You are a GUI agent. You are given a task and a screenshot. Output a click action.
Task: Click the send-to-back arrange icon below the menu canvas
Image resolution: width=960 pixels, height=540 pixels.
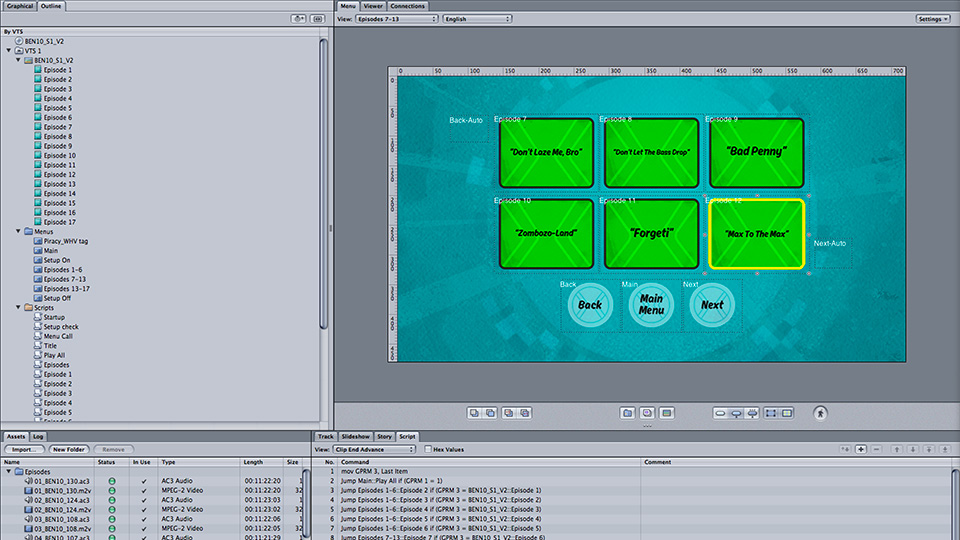(525, 413)
